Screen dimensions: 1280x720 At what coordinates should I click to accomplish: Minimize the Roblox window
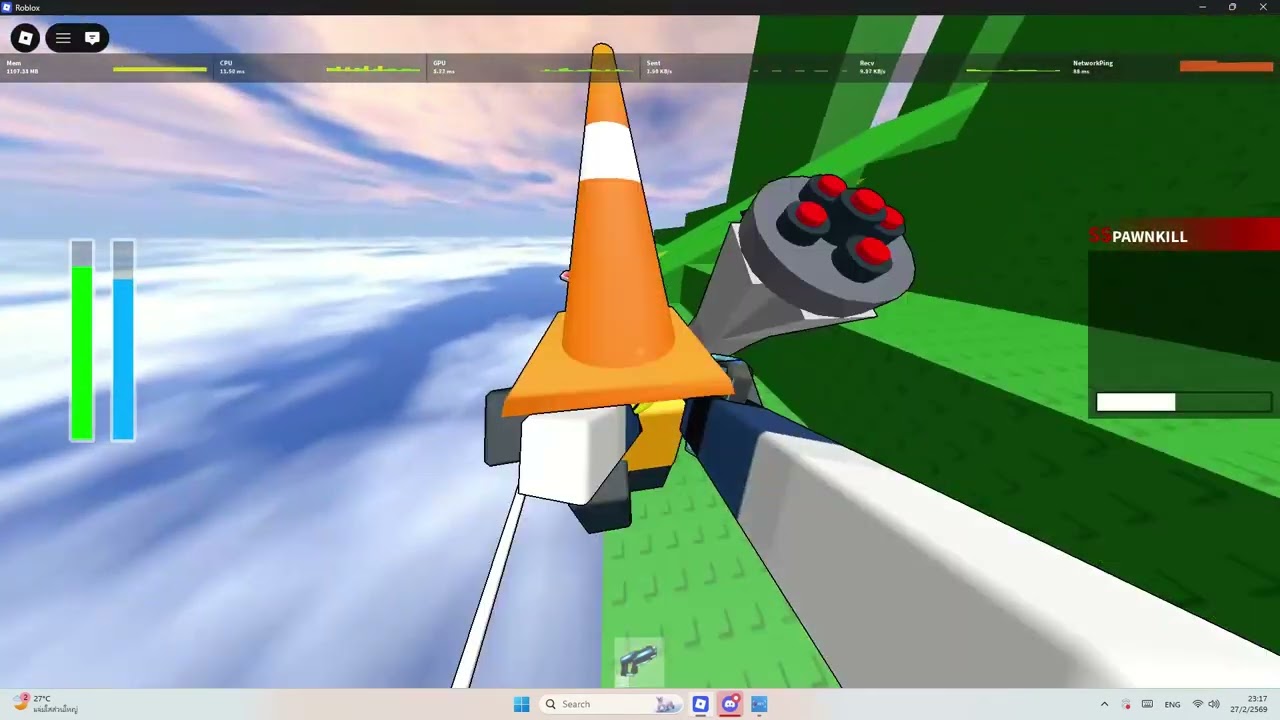[x=1202, y=7]
